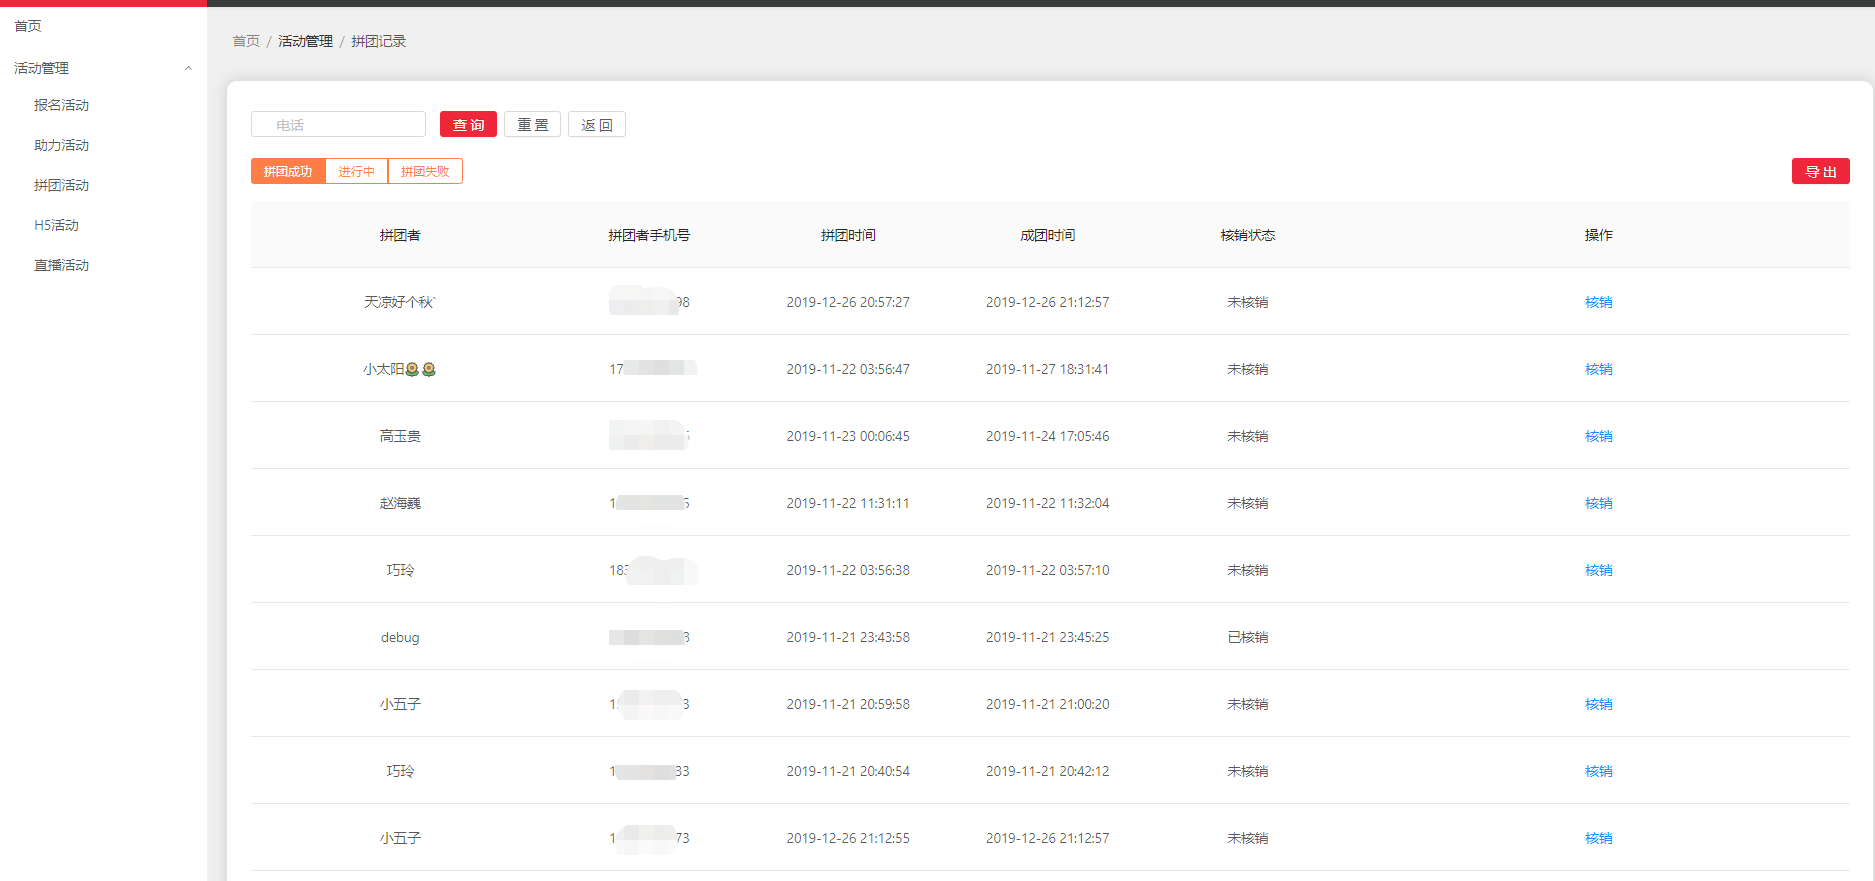
Task: Click the red 导出 export button
Action: [x=1820, y=171]
